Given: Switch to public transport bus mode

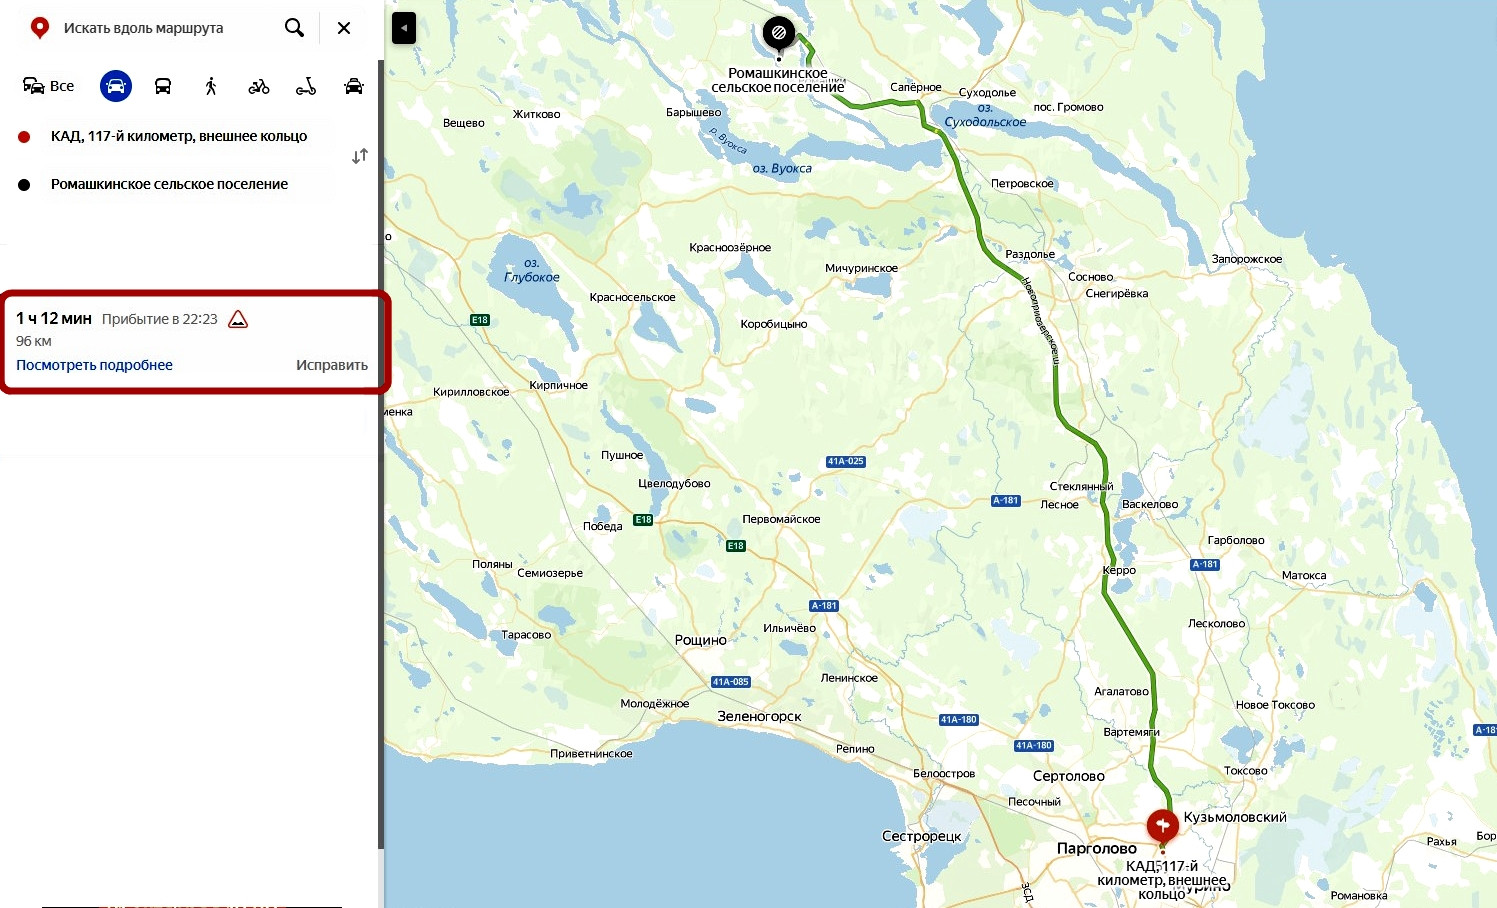Looking at the screenshot, I should coord(163,86).
